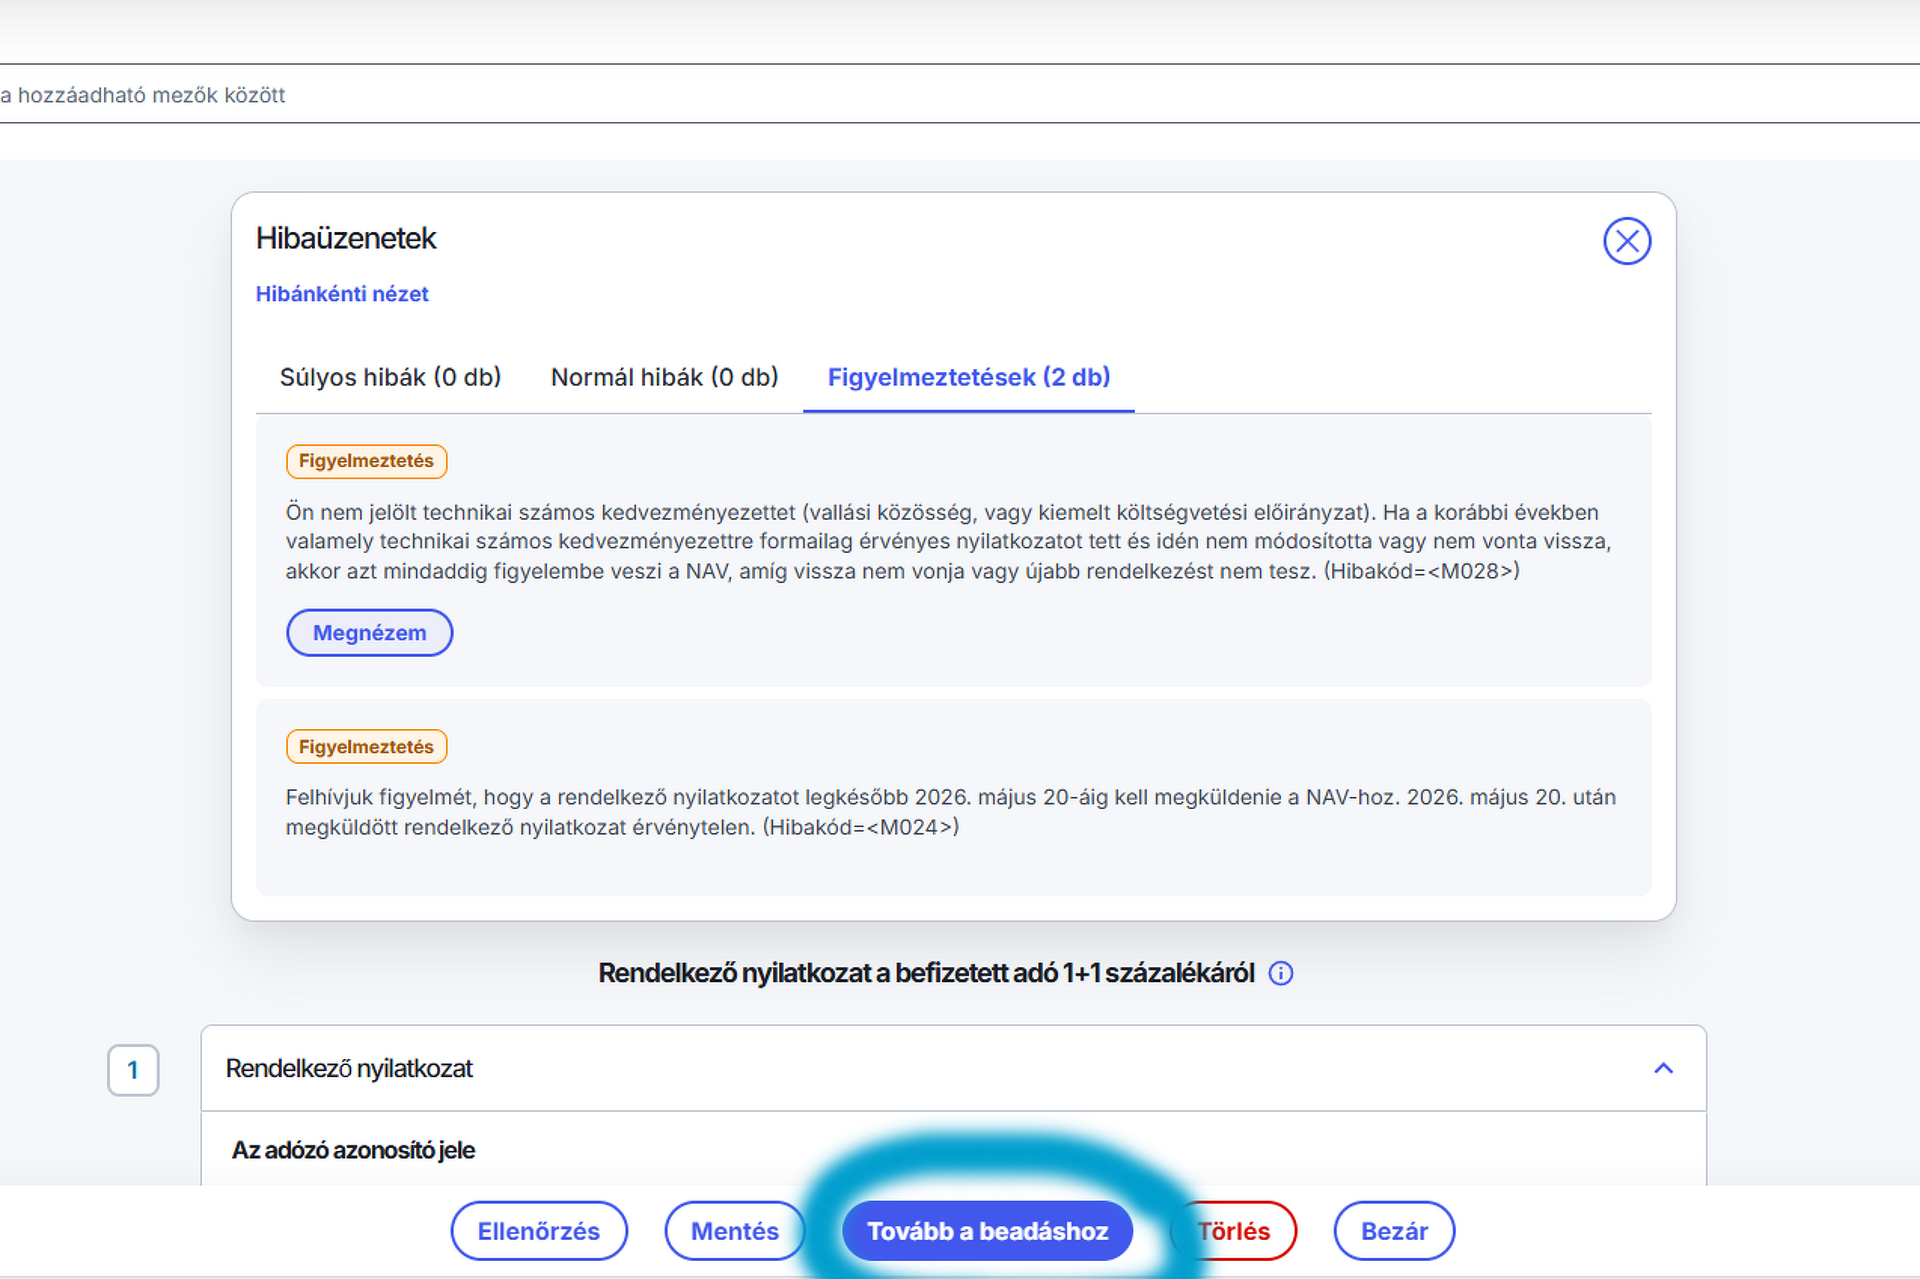
Task: Save the form with Mentés
Action: point(735,1231)
